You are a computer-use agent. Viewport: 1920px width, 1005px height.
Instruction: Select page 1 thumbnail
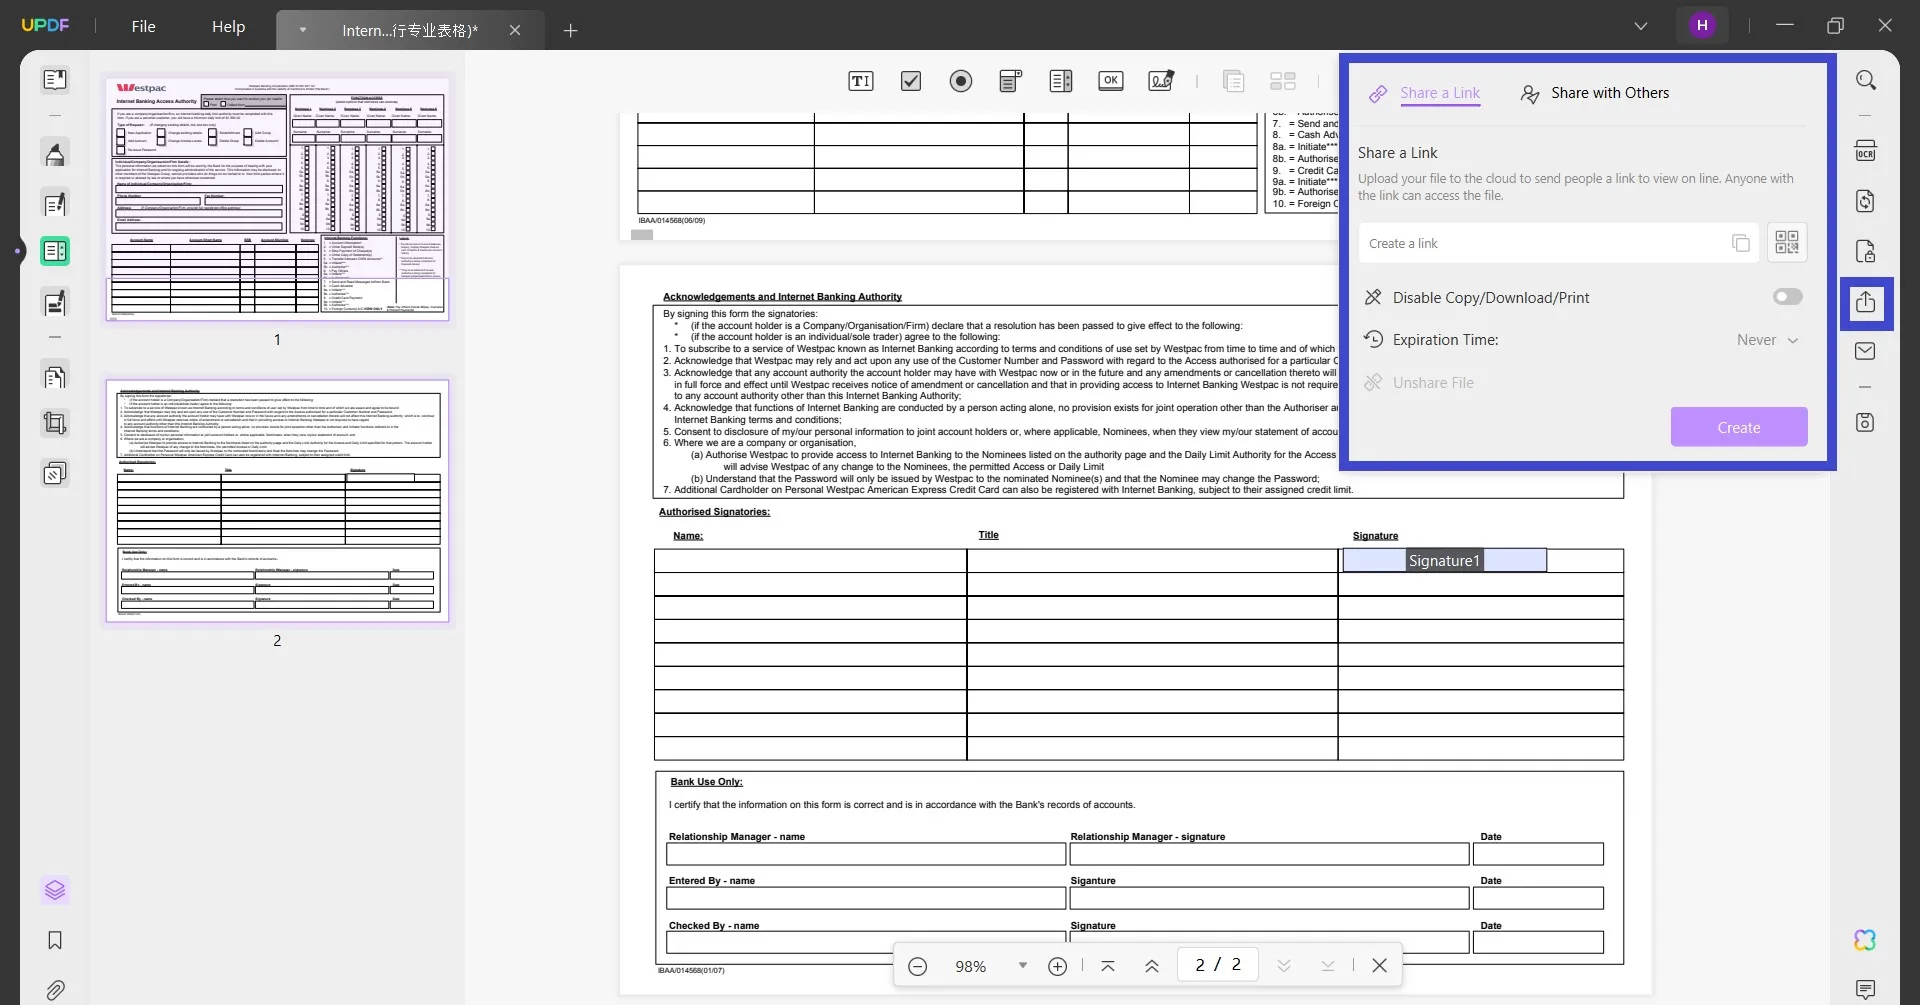click(277, 198)
